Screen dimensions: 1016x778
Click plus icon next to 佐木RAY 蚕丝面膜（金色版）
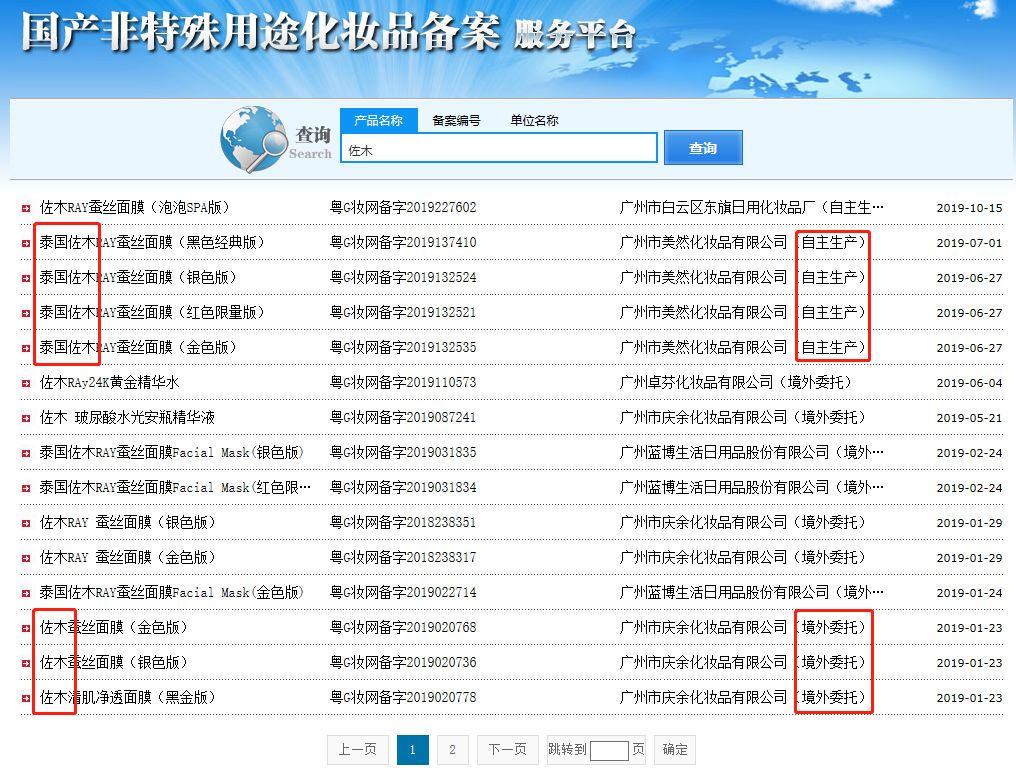[x=25, y=557]
